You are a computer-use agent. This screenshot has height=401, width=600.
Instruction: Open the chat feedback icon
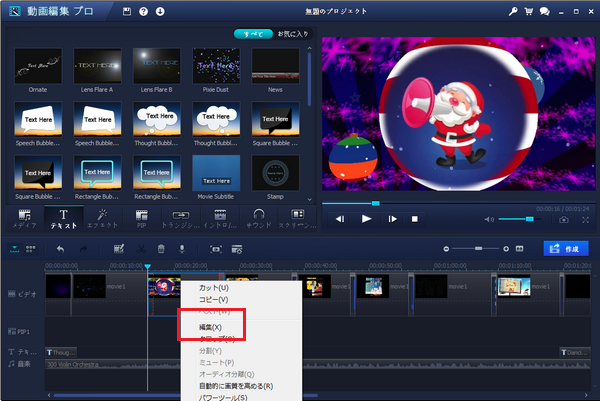[x=545, y=12]
